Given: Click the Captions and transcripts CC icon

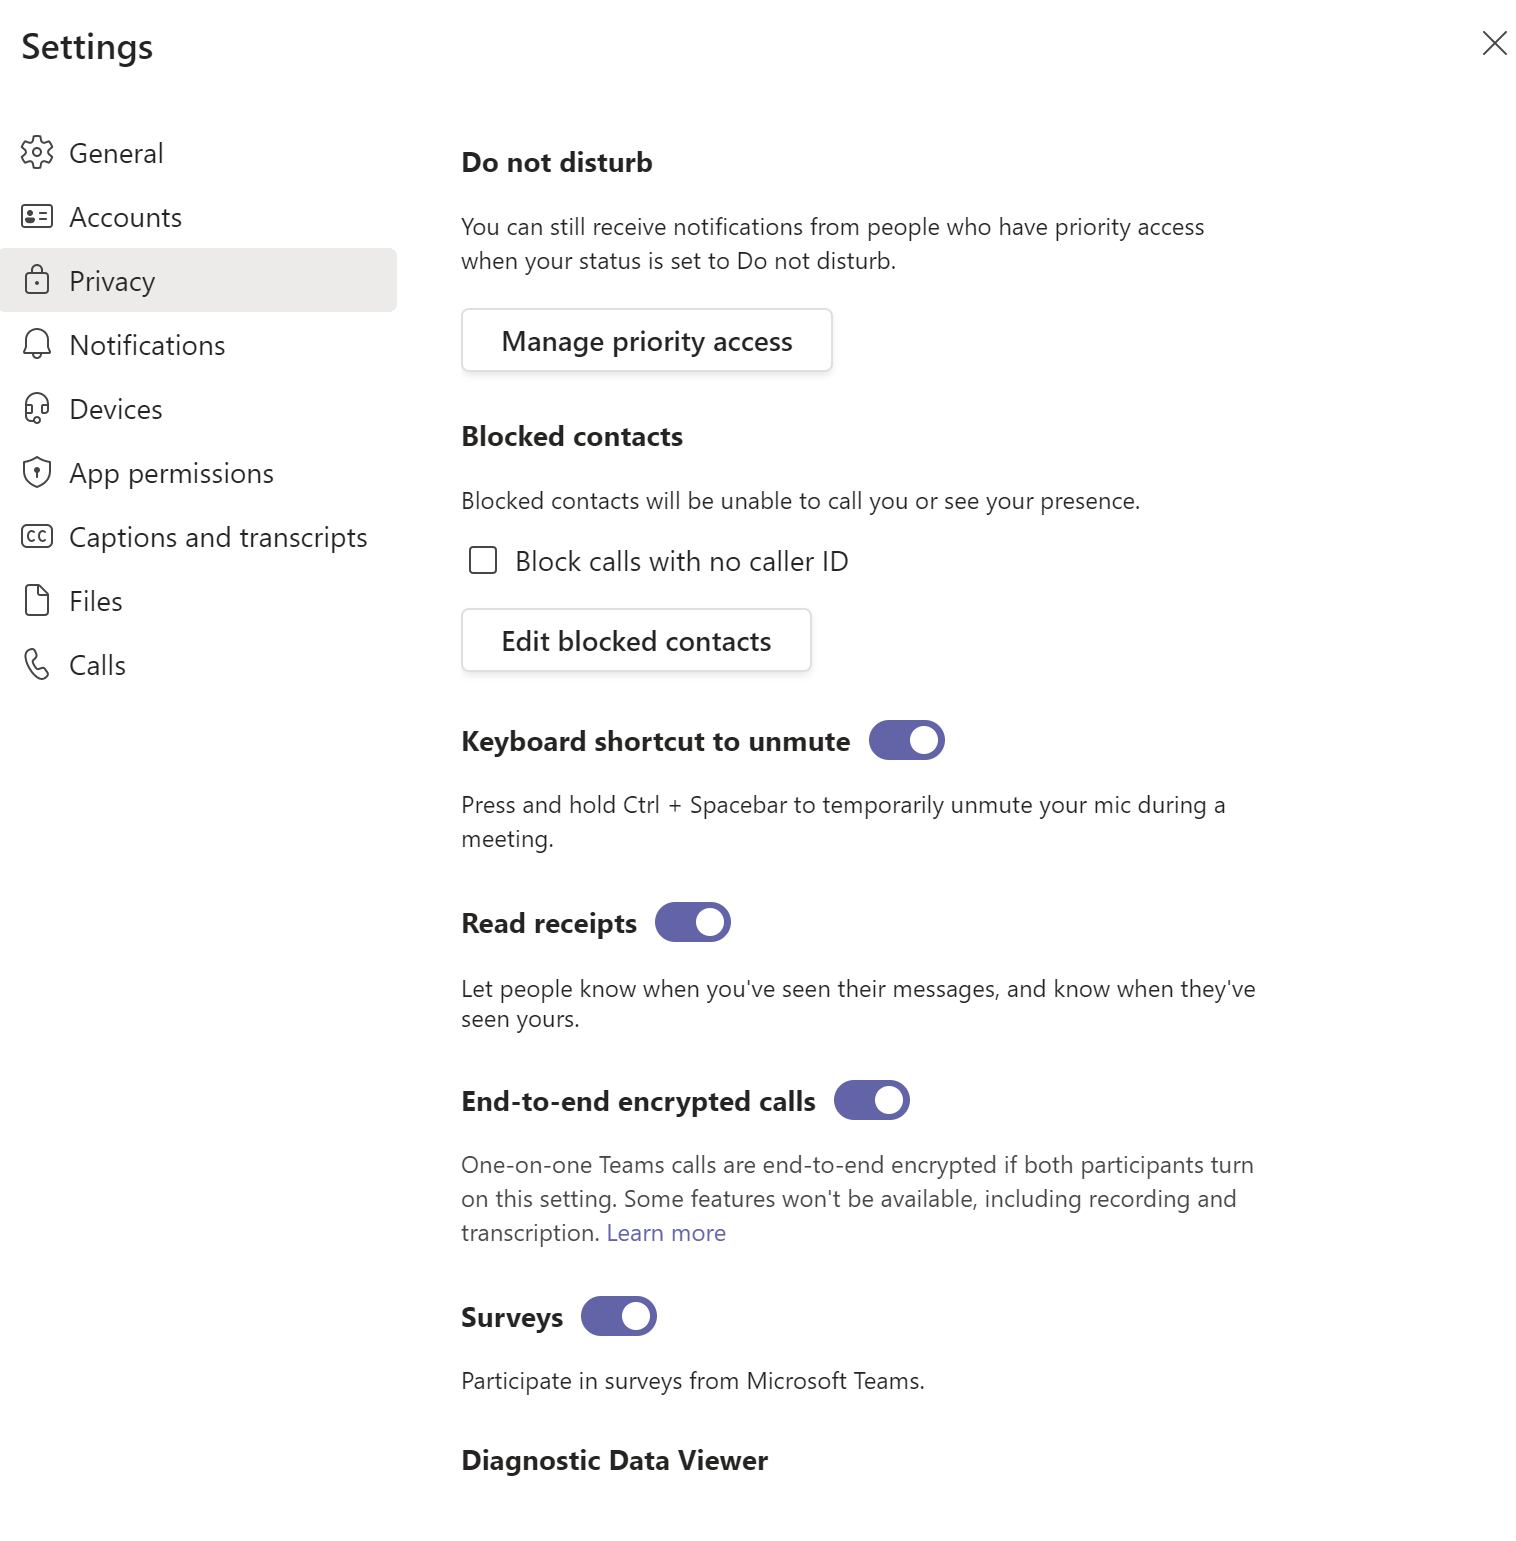Looking at the screenshot, I should [x=37, y=537].
